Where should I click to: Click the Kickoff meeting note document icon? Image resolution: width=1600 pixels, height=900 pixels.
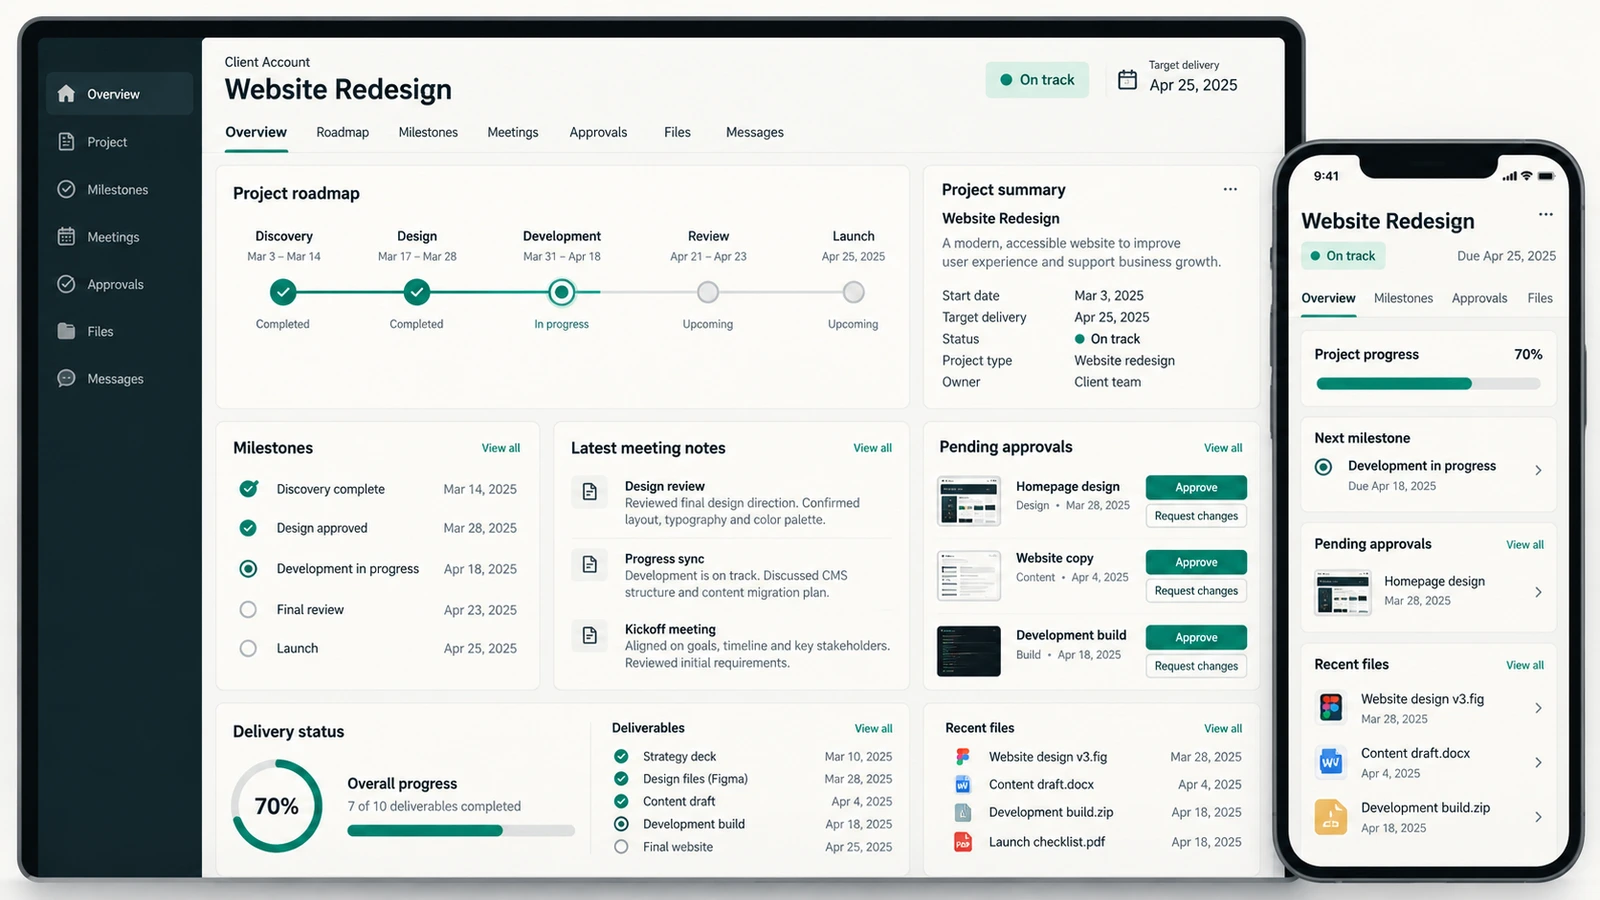590,635
